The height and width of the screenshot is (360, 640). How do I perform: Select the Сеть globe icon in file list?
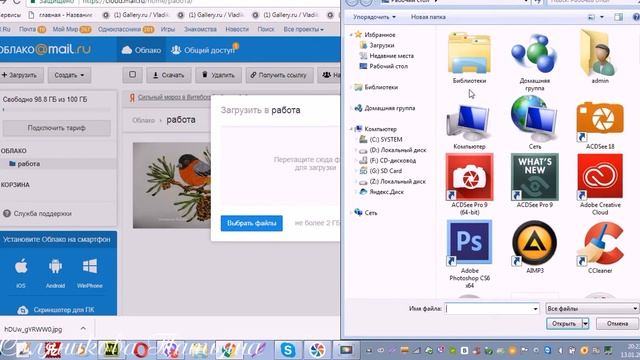tap(534, 119)
